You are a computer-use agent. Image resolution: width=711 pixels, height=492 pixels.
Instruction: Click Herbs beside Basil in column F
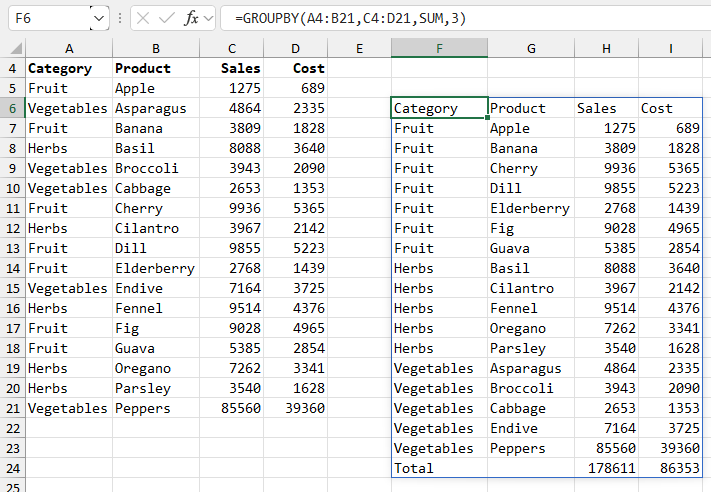439,268
